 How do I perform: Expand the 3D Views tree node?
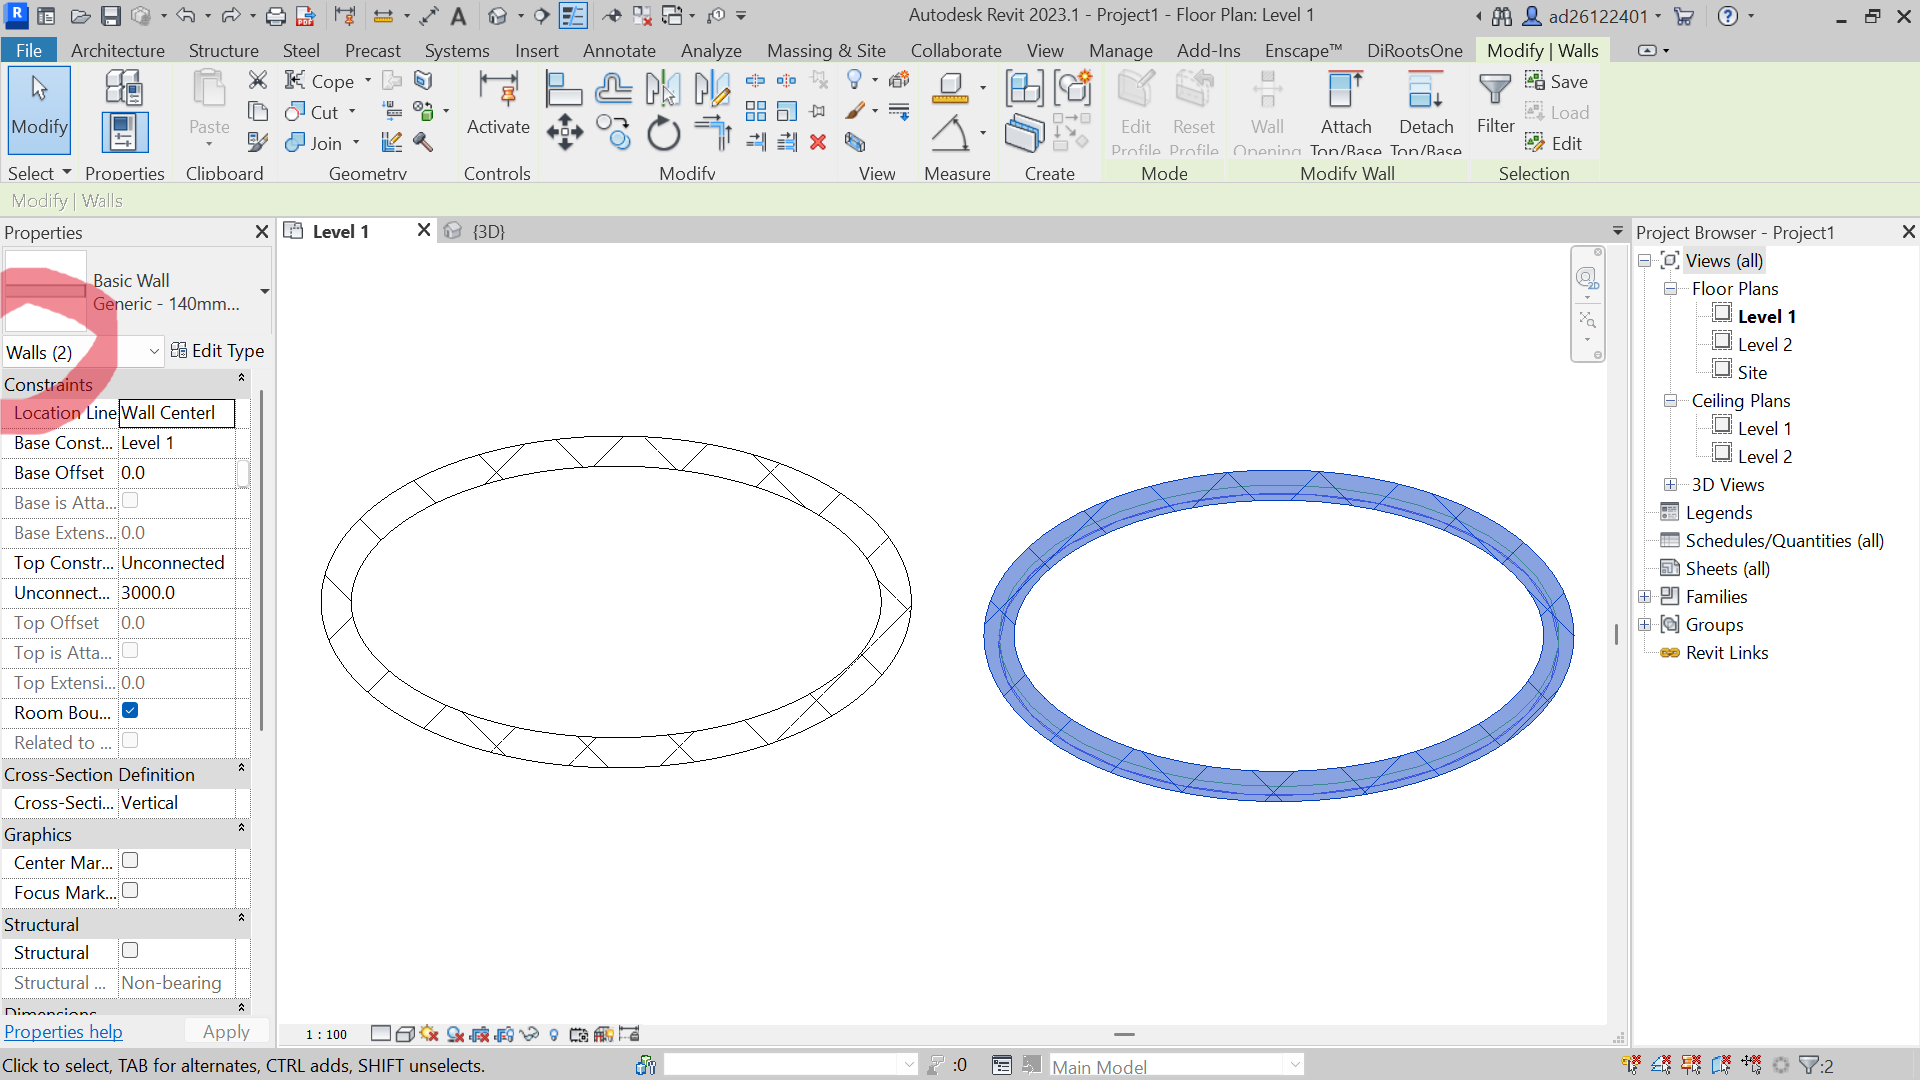click(1670, 485)
